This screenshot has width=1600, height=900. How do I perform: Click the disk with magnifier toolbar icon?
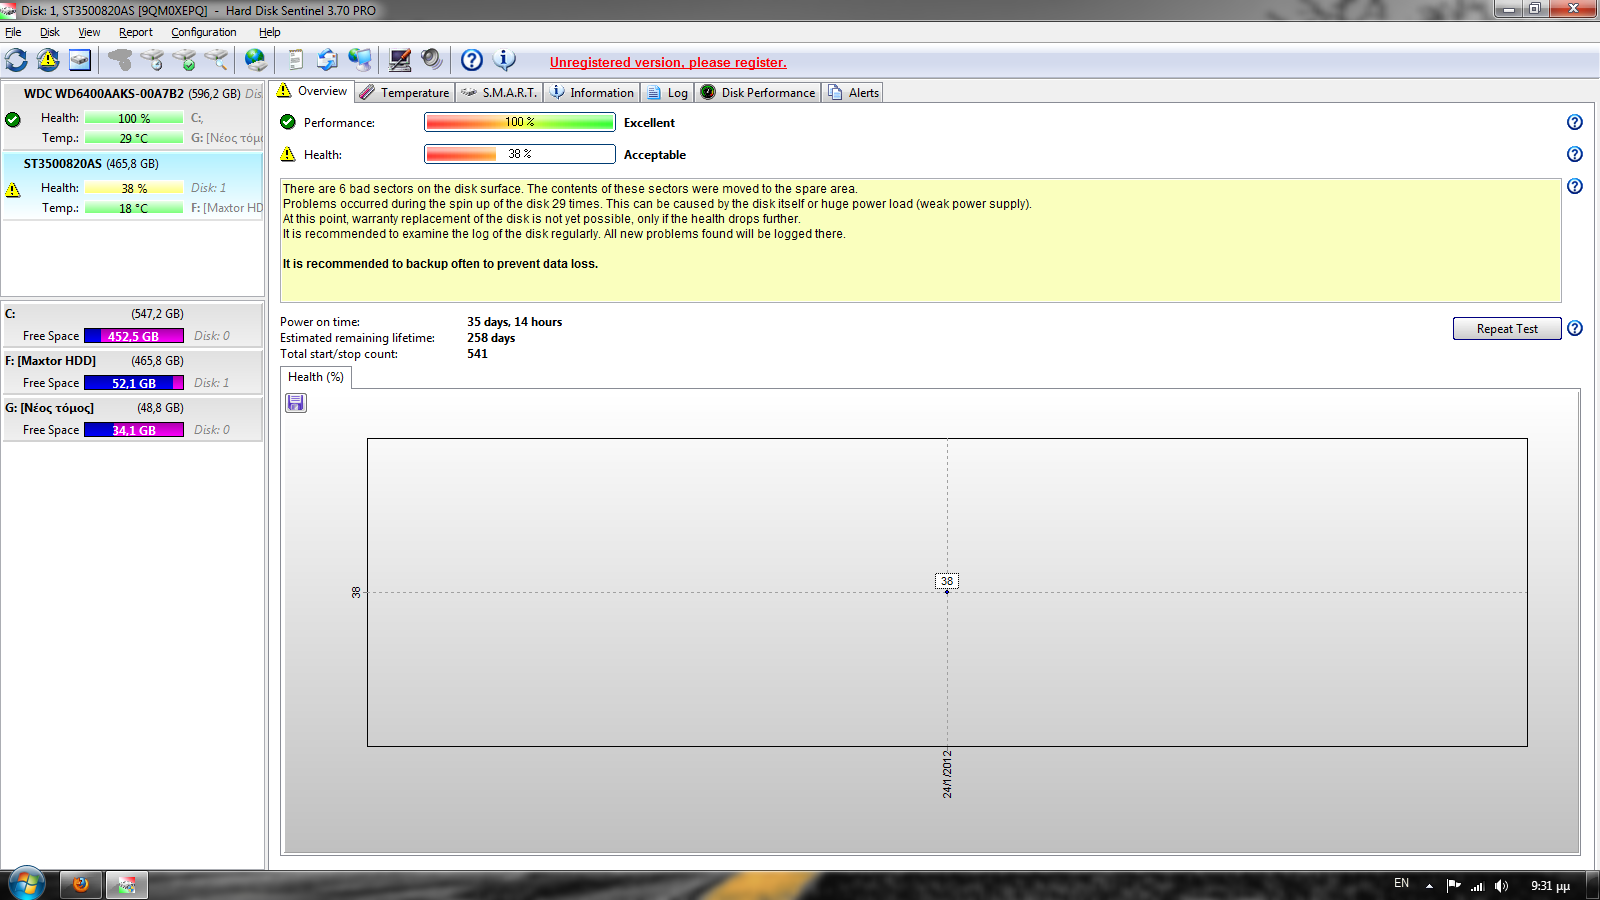(x=216, y=60)
